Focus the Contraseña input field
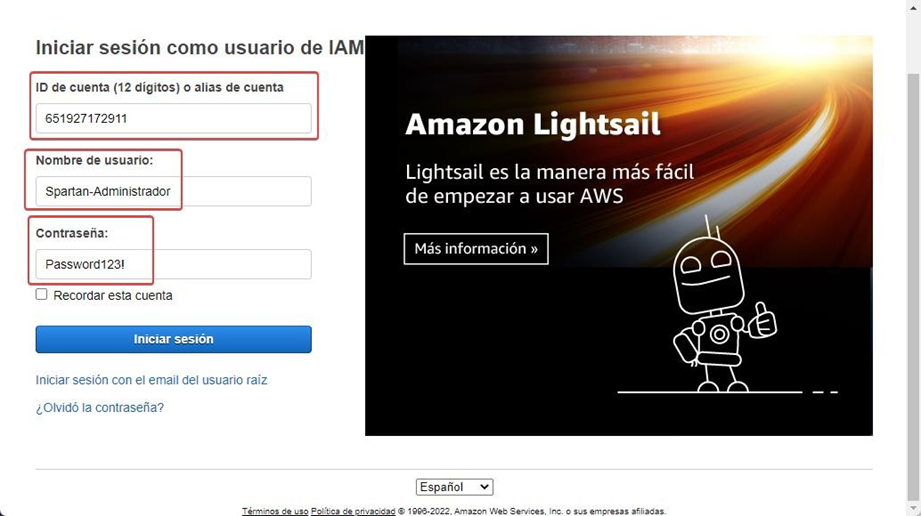This screenshot has width=921, height=516. 173,264
